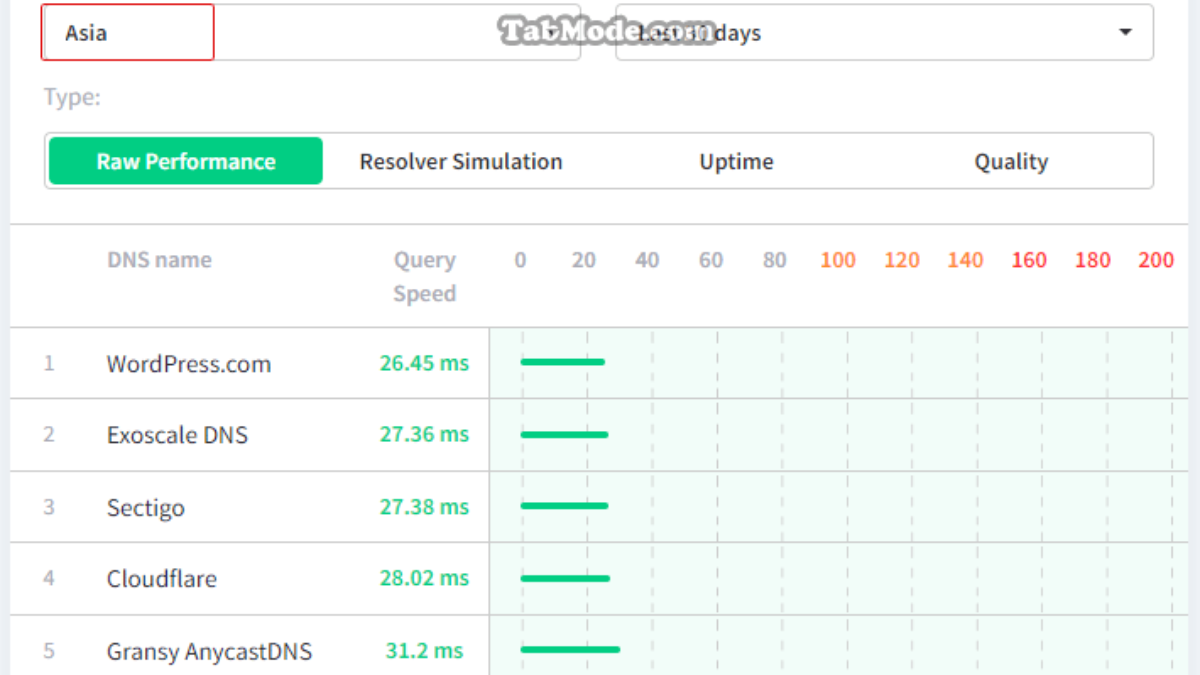Click the Cloudflare green speed bar

565,578
